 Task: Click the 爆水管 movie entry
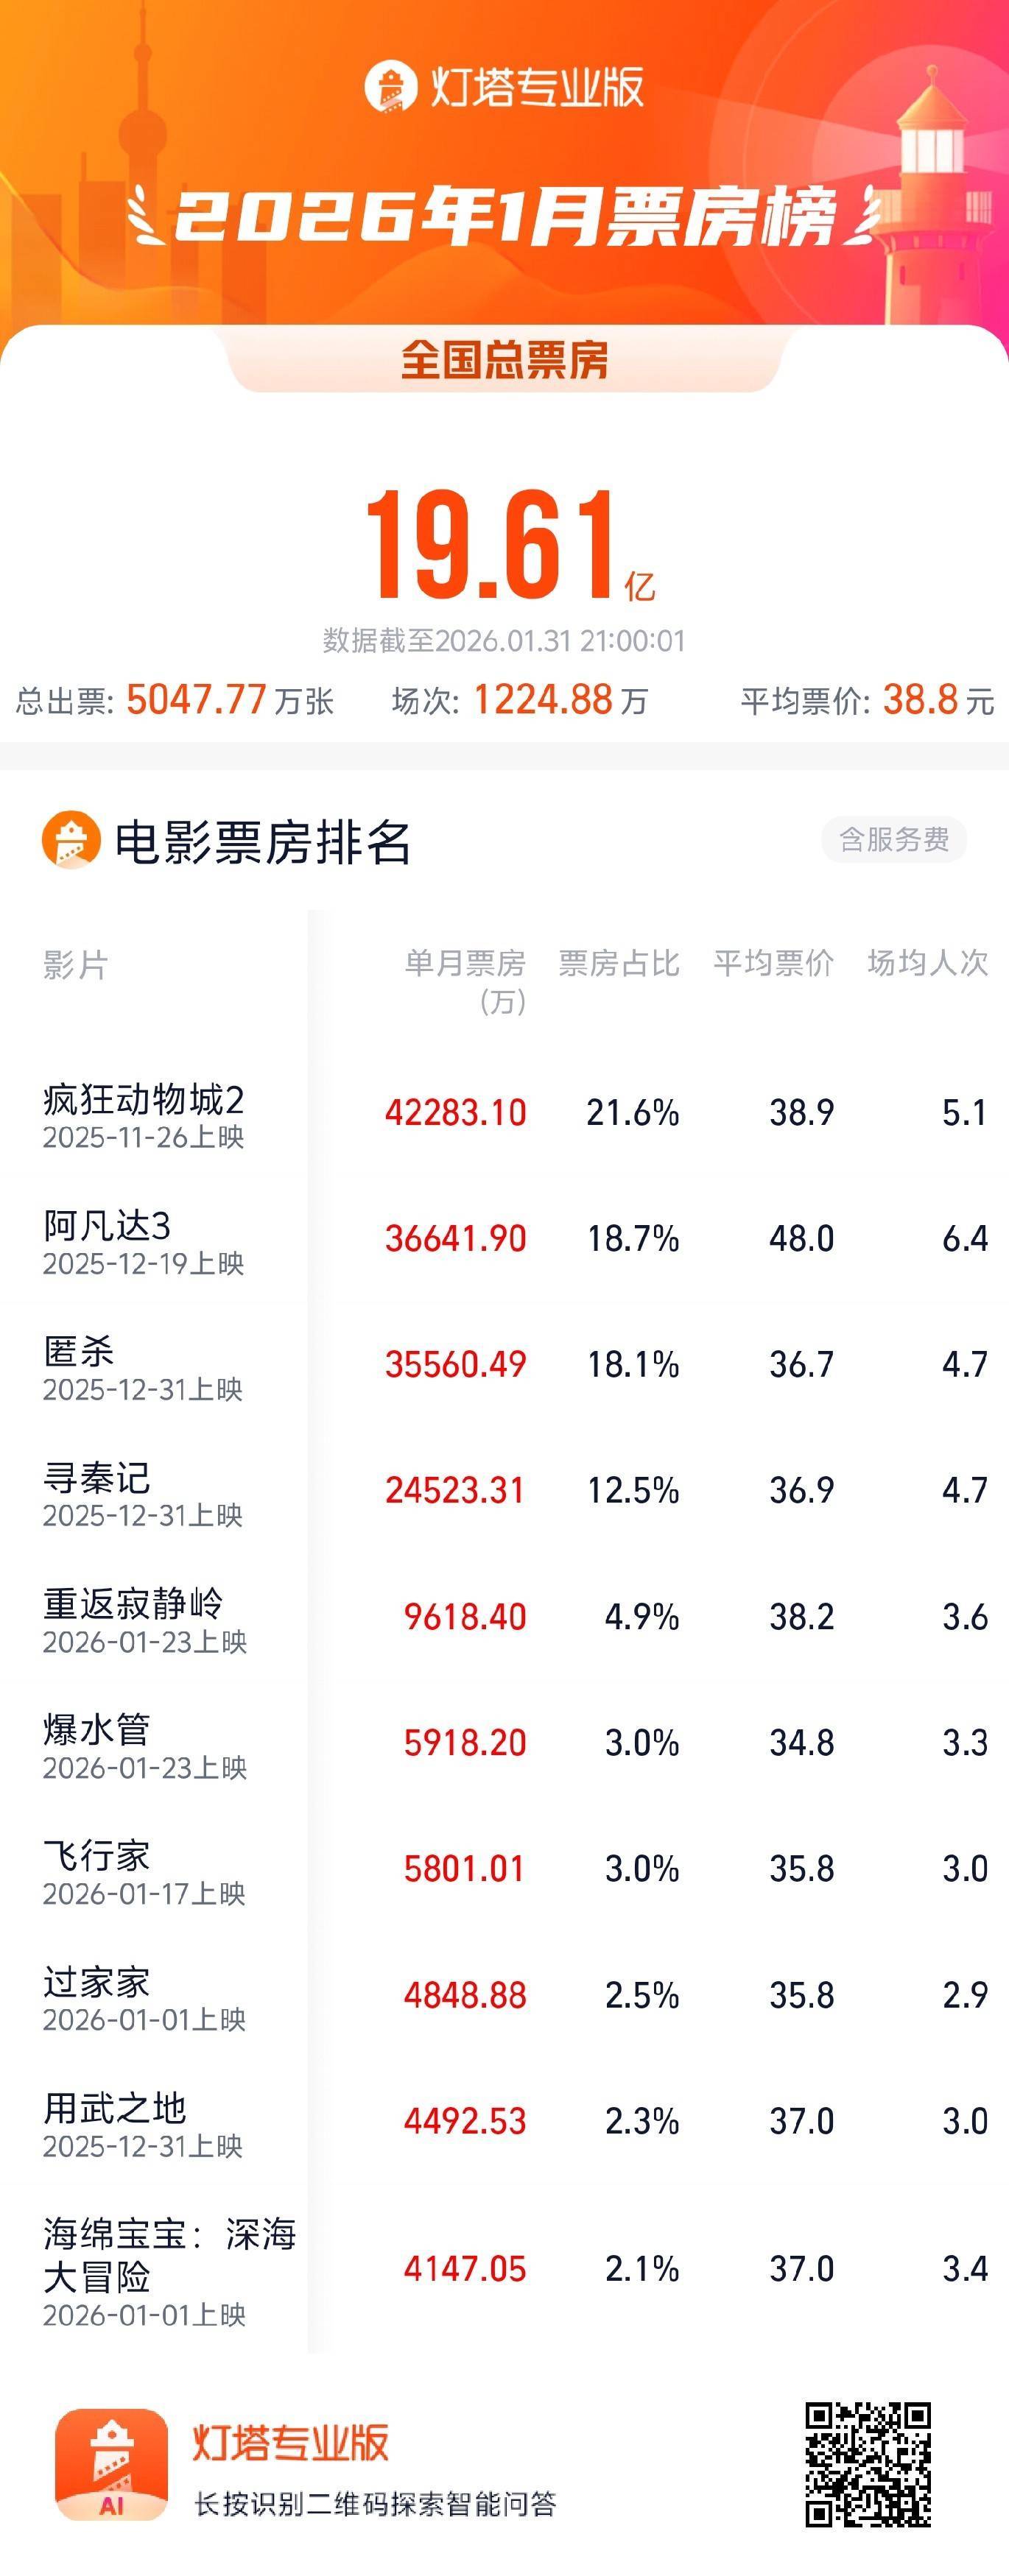pos(96,1730)
